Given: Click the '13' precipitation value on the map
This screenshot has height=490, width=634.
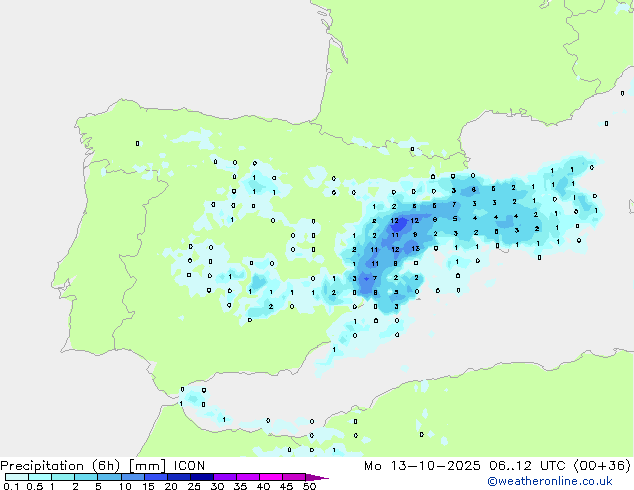Looking at the screenshot, I should (416, 249).
